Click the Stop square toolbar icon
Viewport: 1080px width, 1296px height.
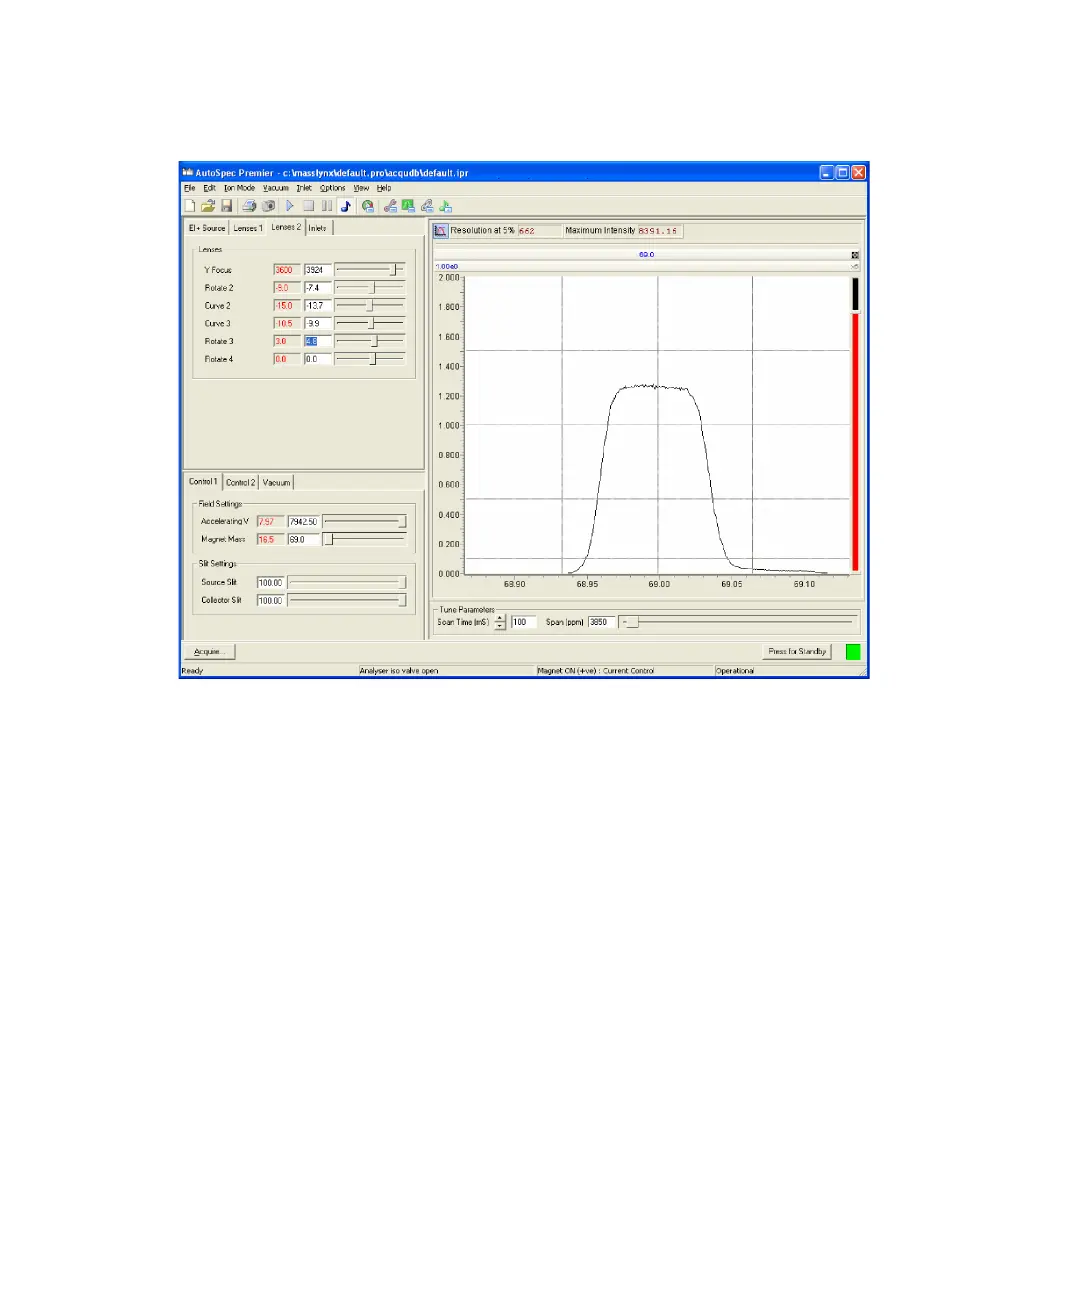(308, 206)
